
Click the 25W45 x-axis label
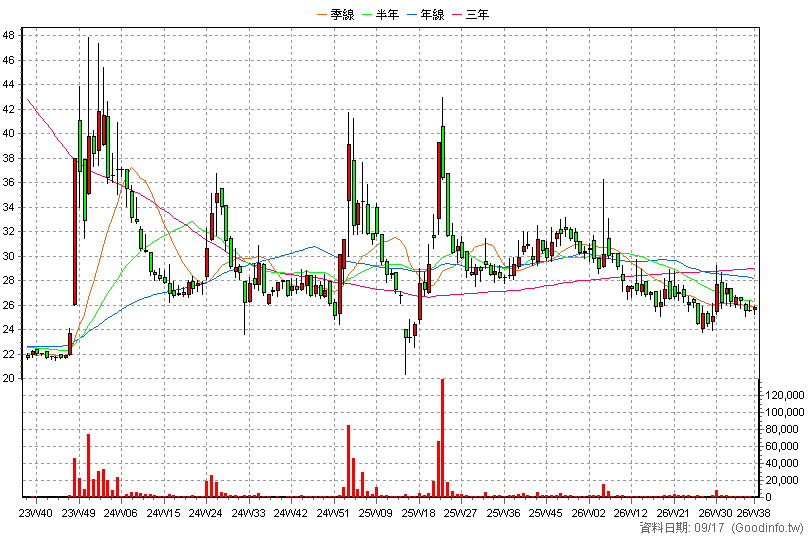click(x=546, y=513)
